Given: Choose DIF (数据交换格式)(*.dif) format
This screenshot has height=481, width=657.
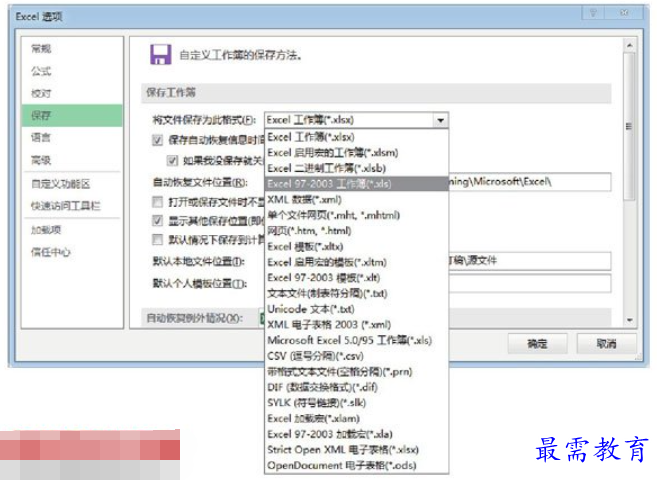Looking at the screenshot, I should [357, 387].
